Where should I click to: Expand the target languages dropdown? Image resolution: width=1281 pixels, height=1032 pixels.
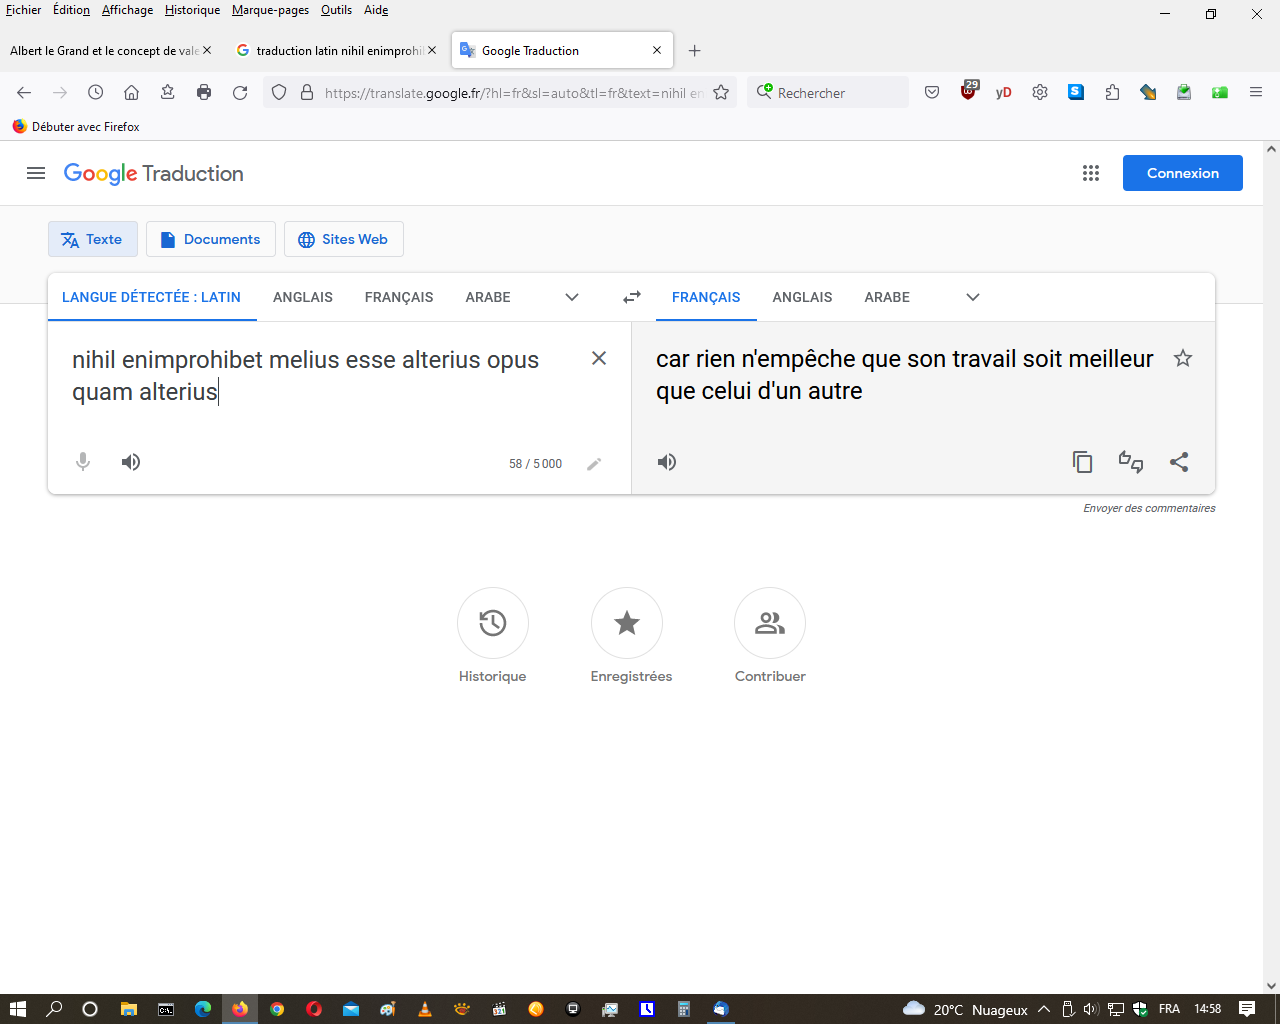tap(973, 297)
